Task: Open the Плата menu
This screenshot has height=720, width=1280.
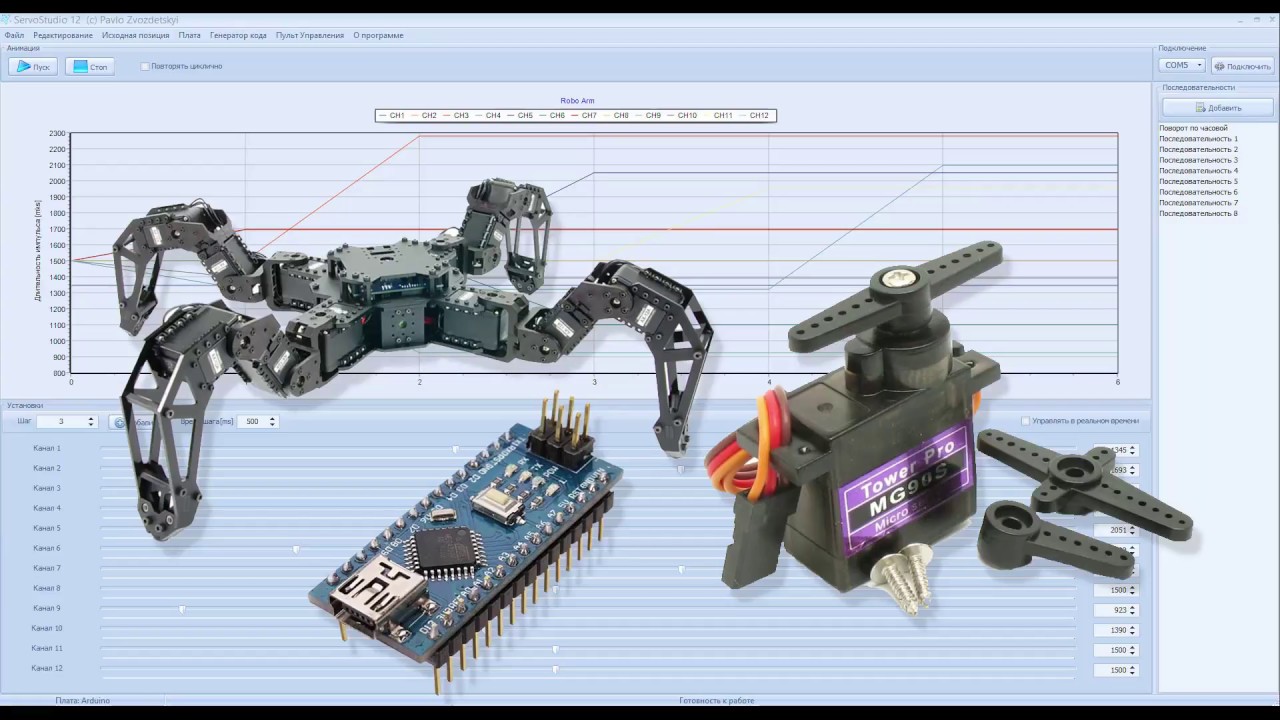Action: click(x=189, y=35)
